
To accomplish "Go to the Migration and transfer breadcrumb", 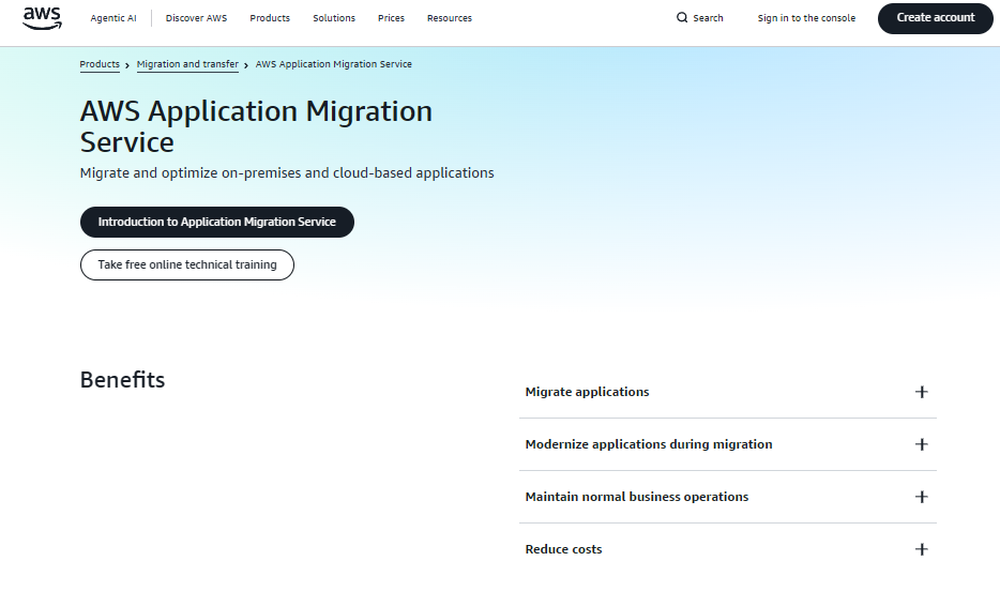I will pyautogui.click(x=188, y=64).
